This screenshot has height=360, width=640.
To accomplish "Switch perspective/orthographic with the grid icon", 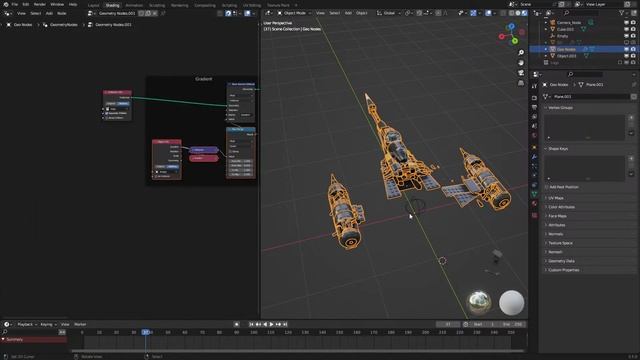I will pos(521,83).
